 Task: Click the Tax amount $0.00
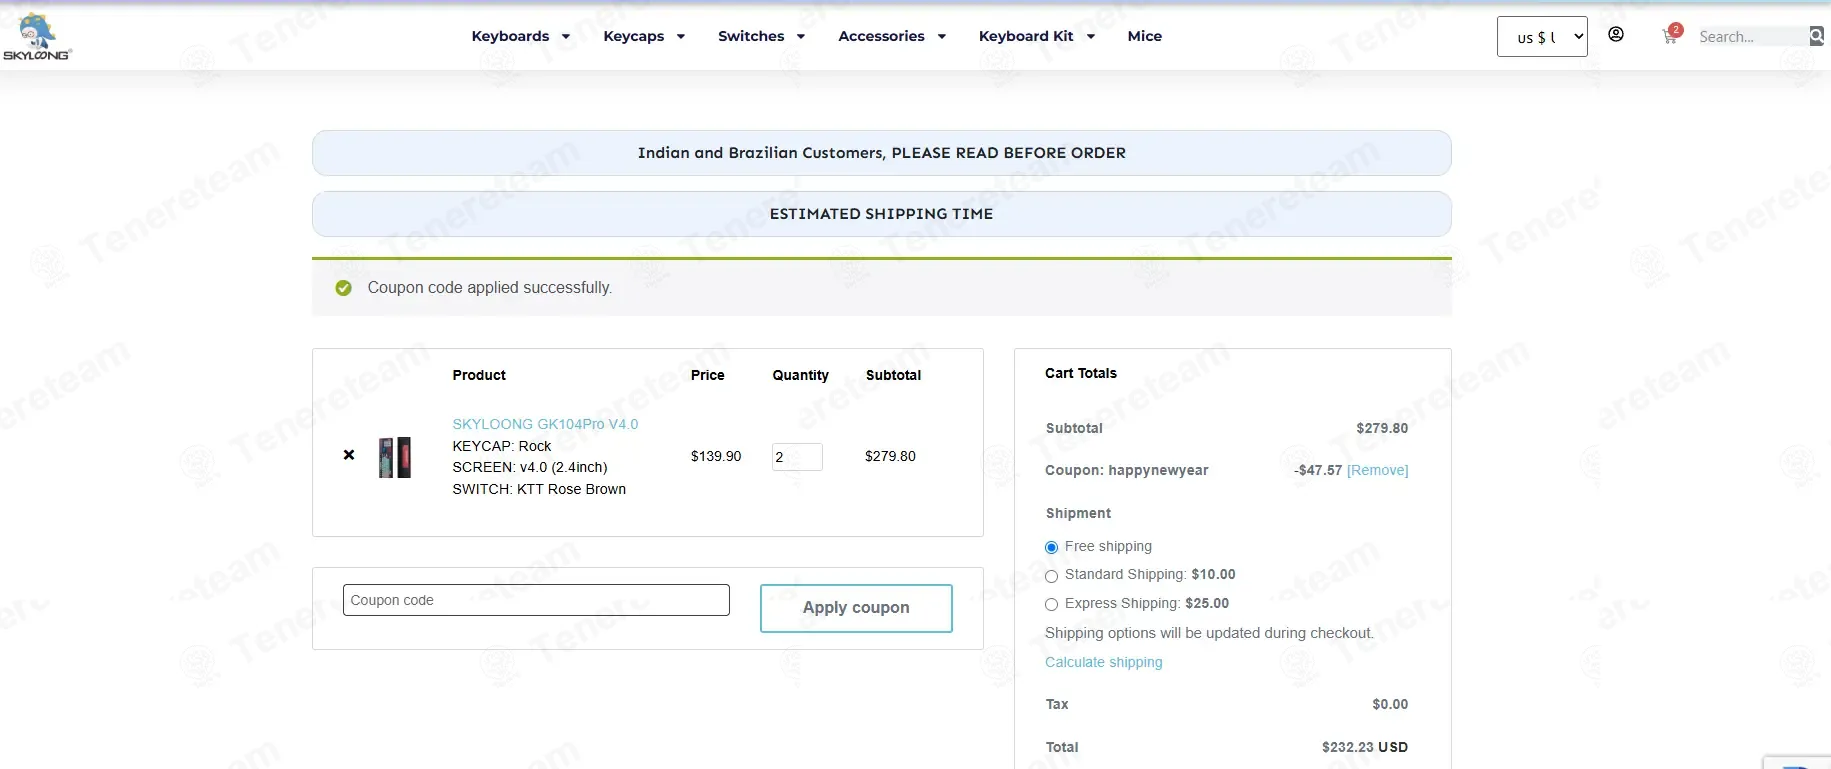[1390, 704]
